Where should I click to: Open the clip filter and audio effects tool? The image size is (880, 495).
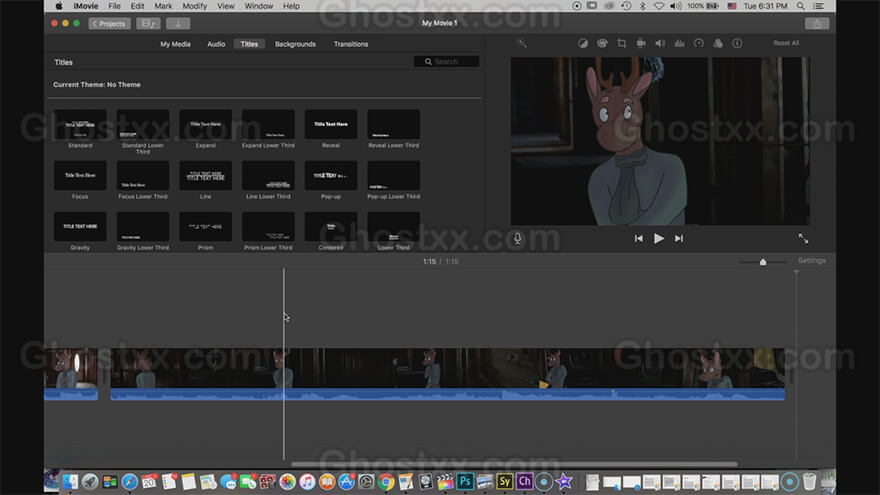[x=718, y=43]
